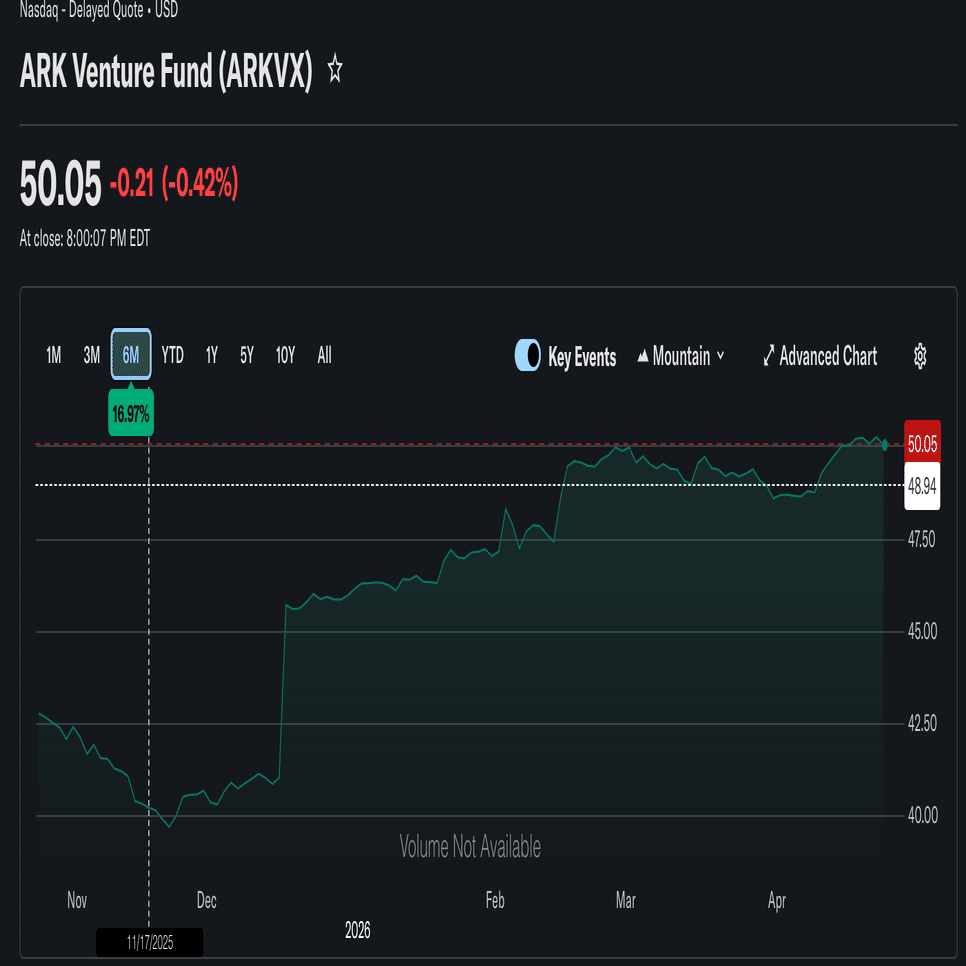Show the All time range
Image resolution: width=966 pixels, height=966 pixels.
click(x=324, y=355)
